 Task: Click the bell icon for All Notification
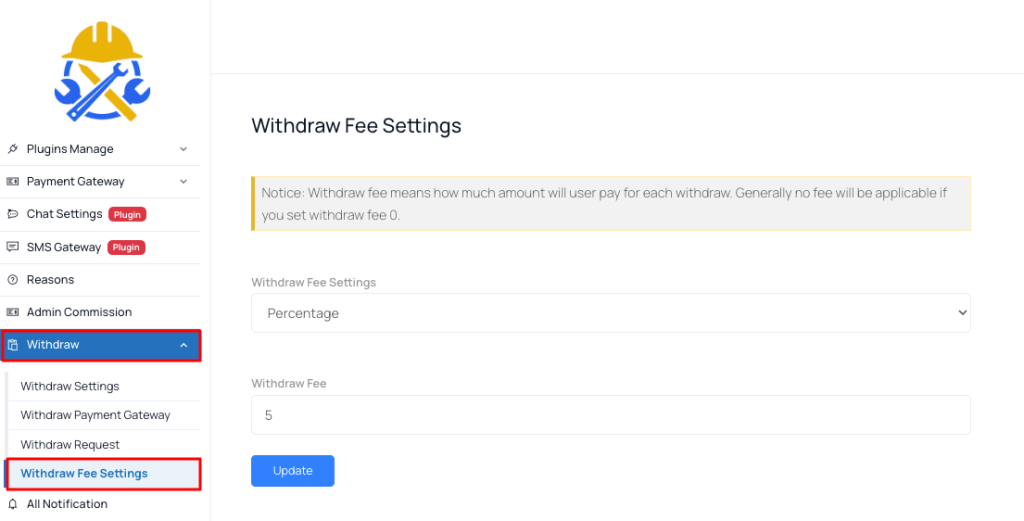[x=12, y=504]
